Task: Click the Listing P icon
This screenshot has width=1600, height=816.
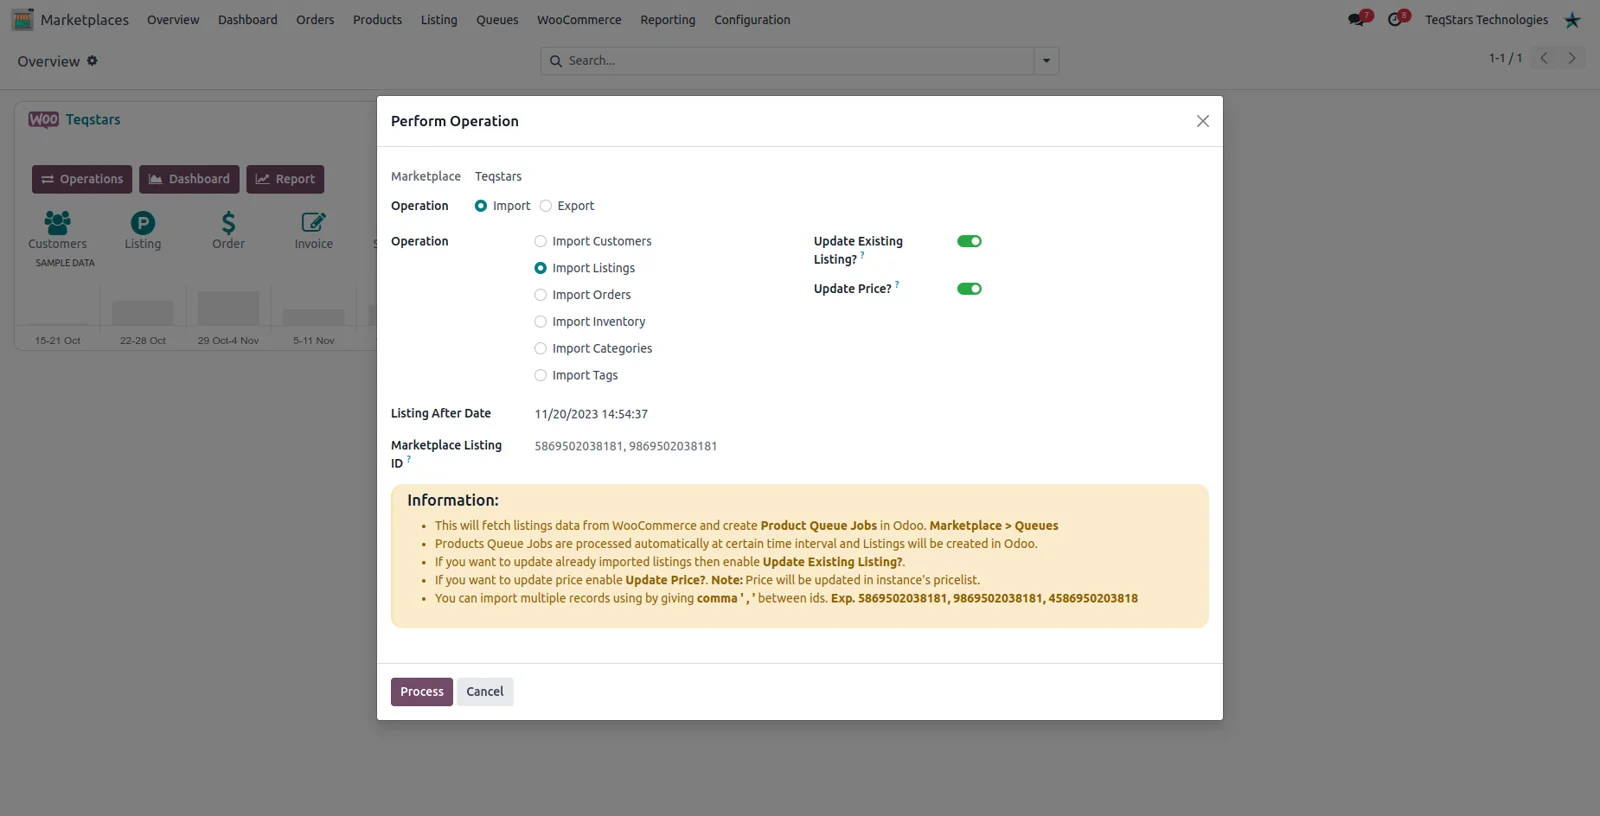Action: [x=143, y=223]
